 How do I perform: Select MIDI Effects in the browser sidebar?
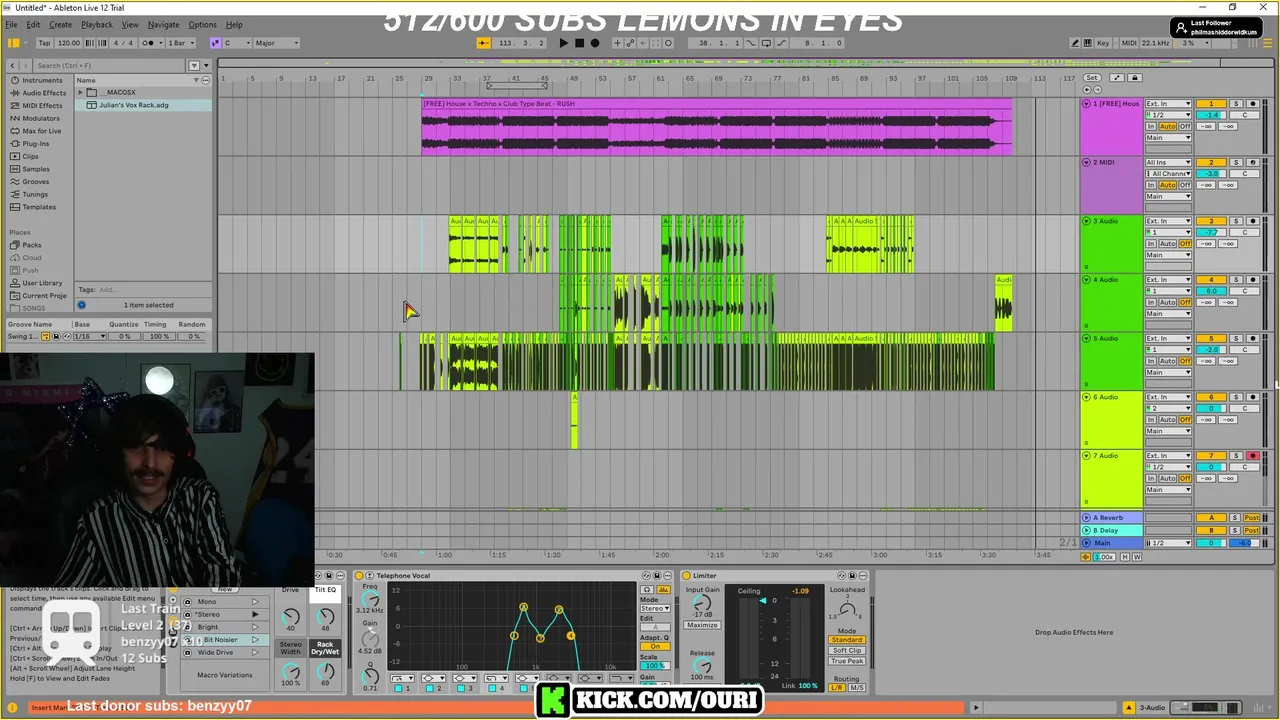point(41,105)
